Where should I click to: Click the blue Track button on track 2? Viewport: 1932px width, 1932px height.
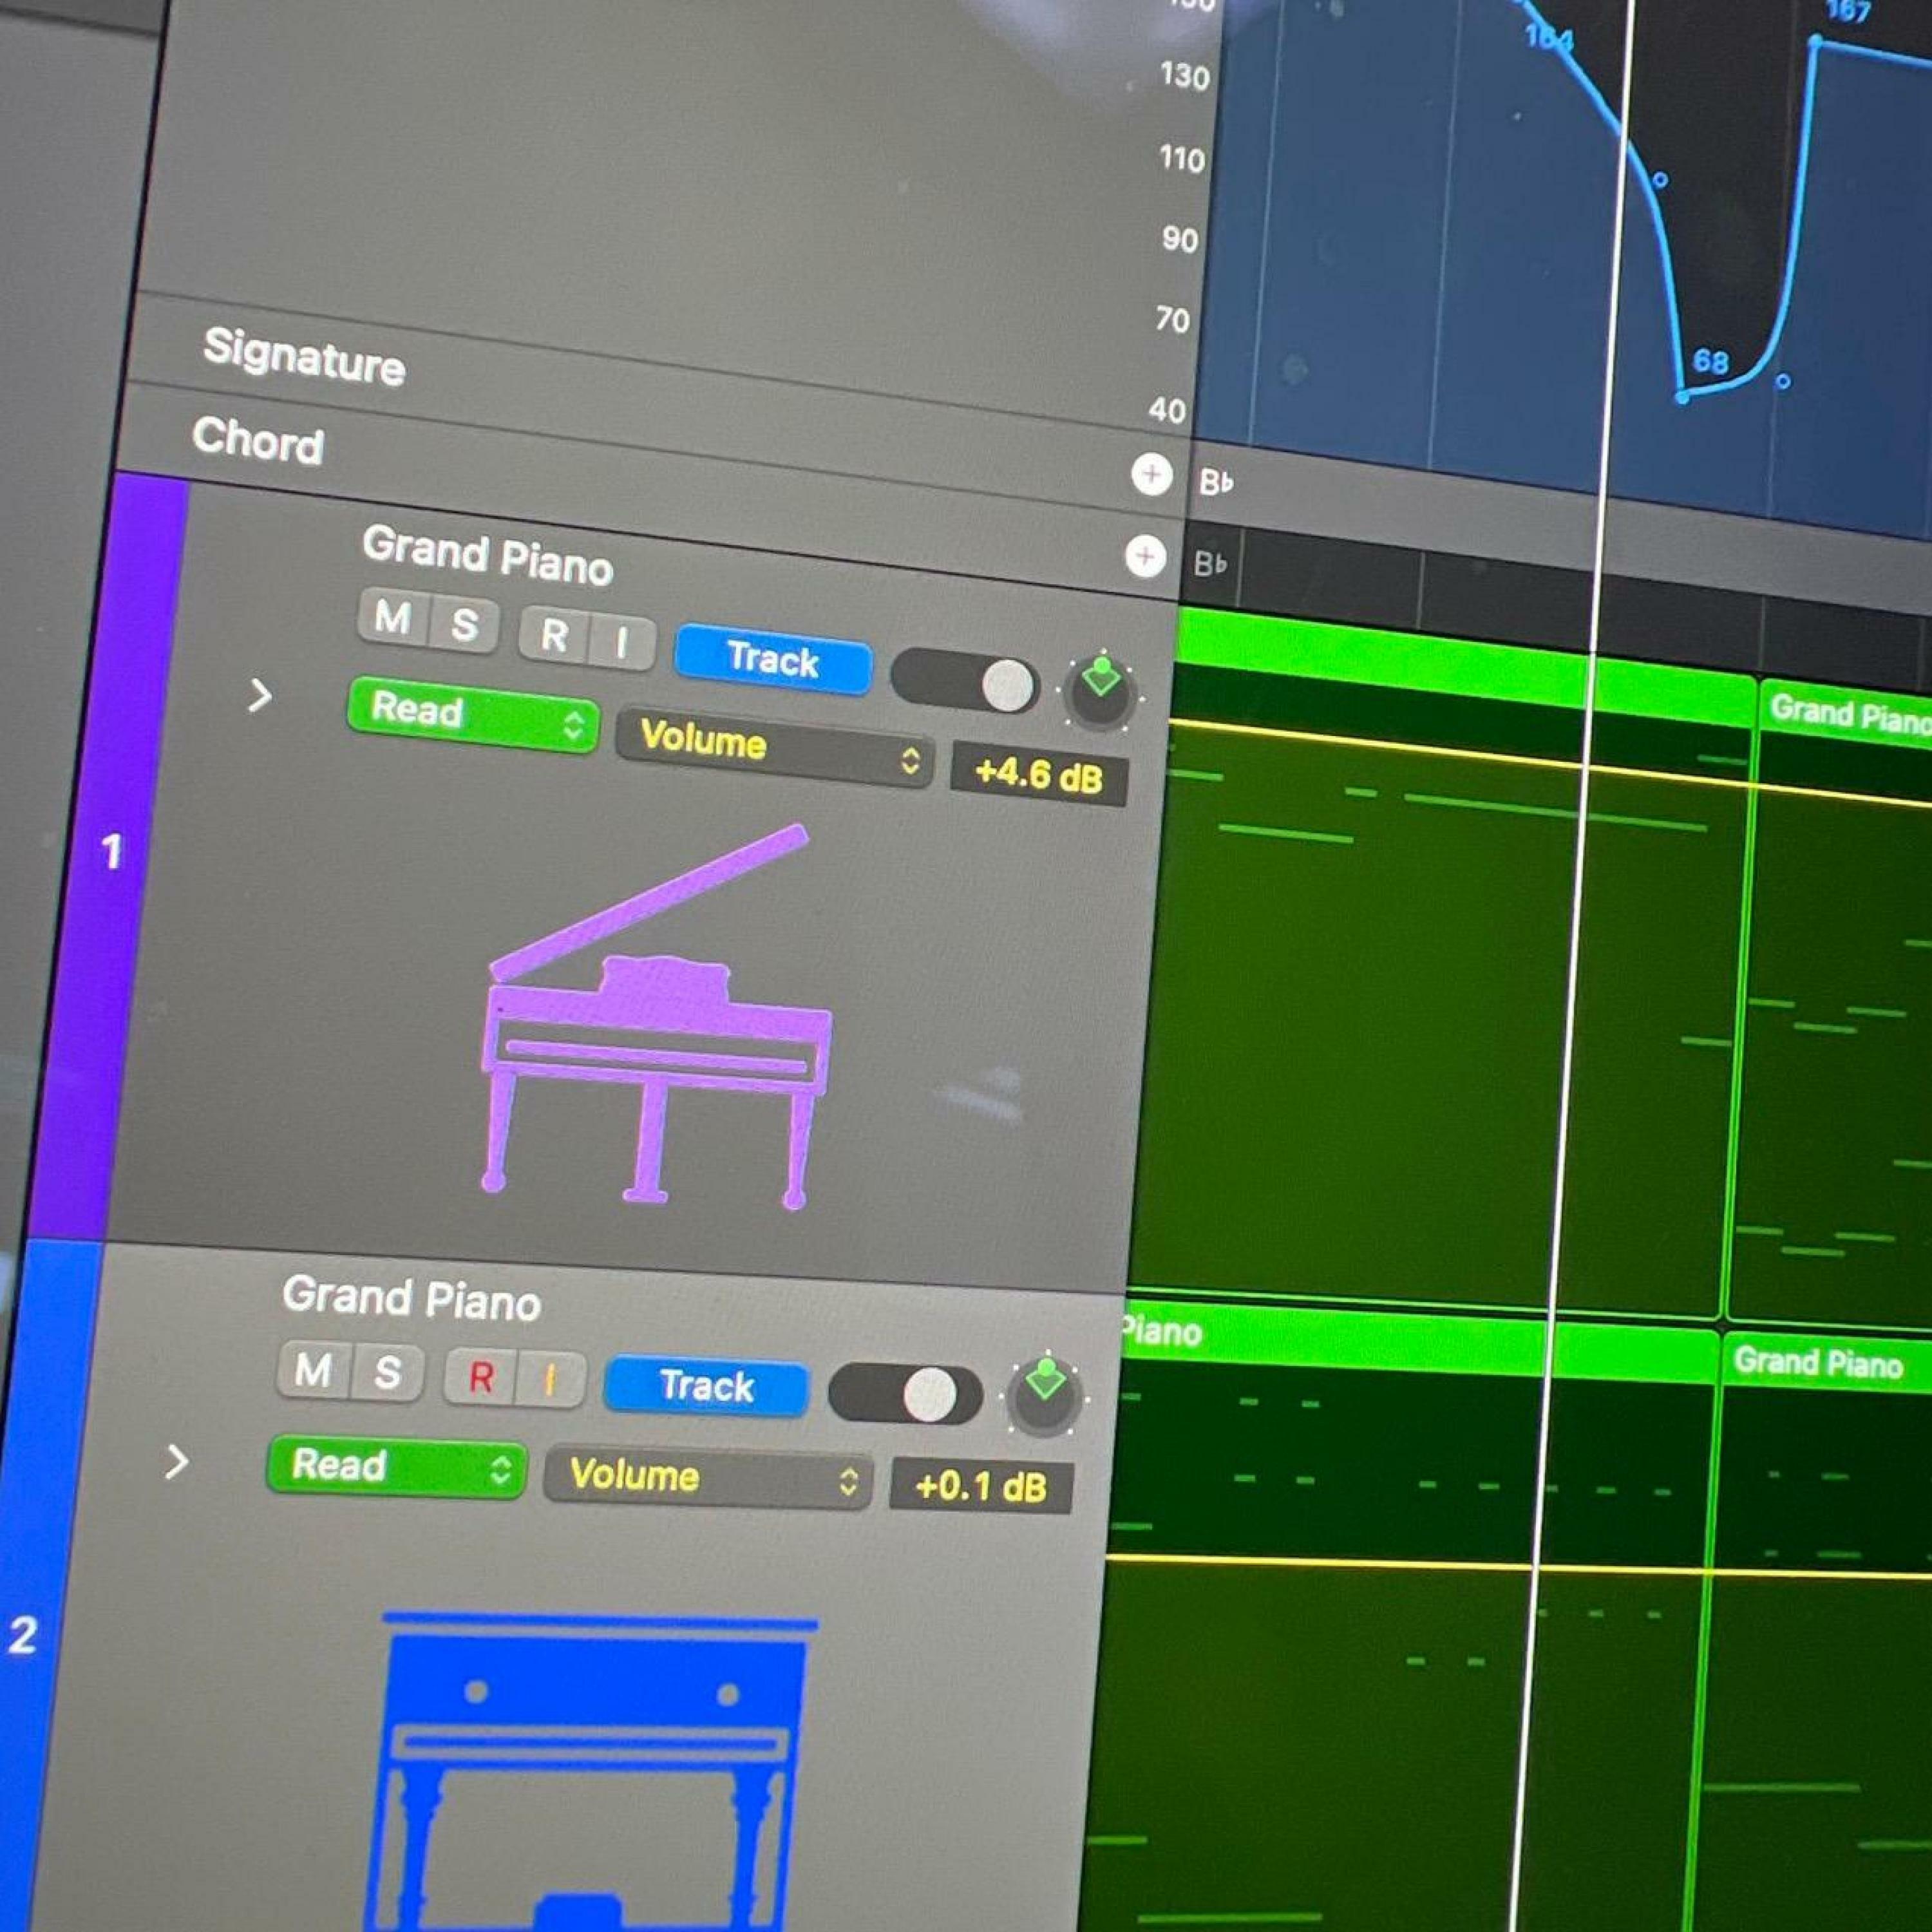click(x=707, y=1386)
